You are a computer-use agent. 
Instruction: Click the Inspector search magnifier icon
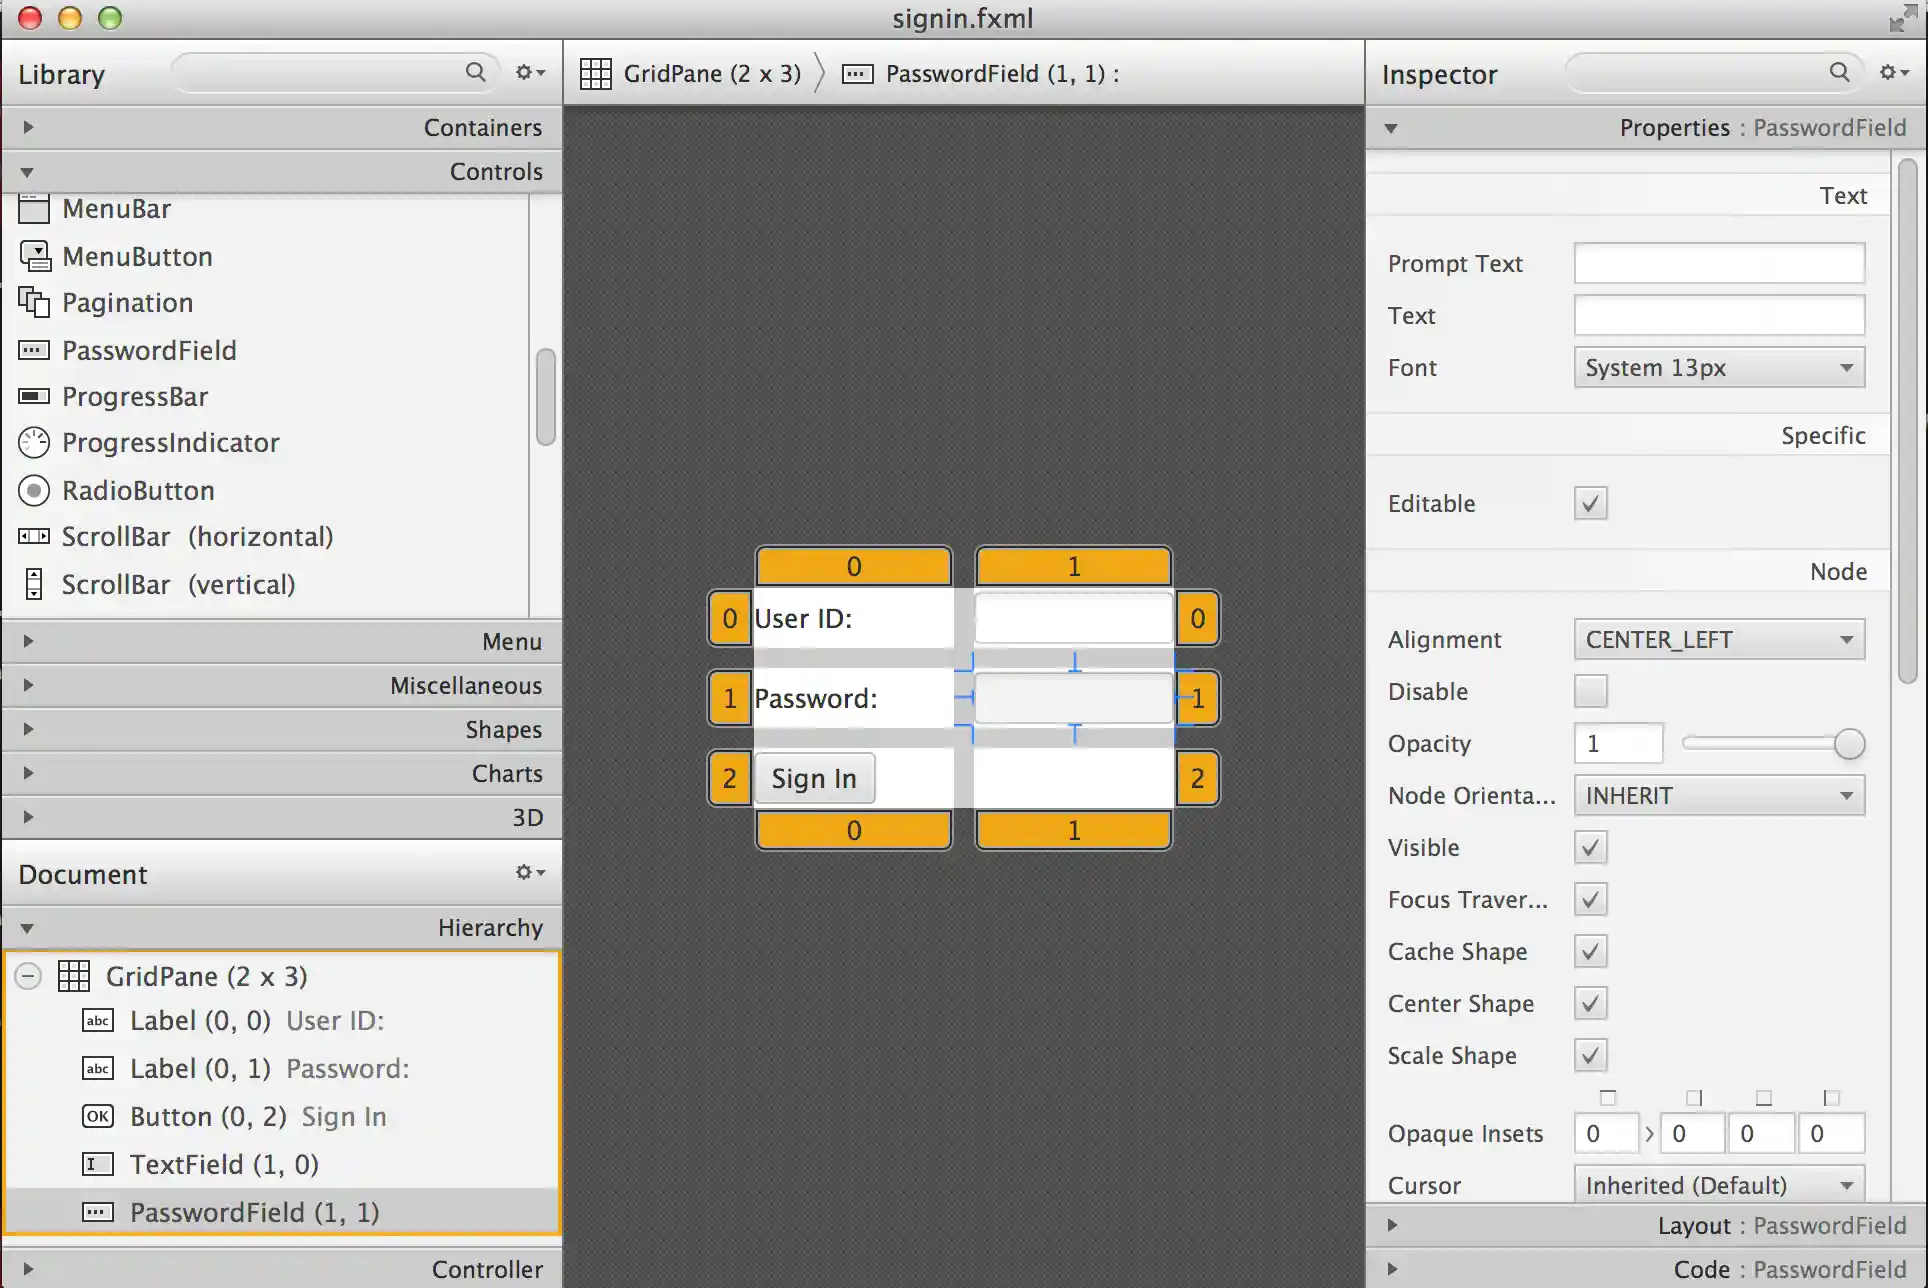pos(1839,72)
